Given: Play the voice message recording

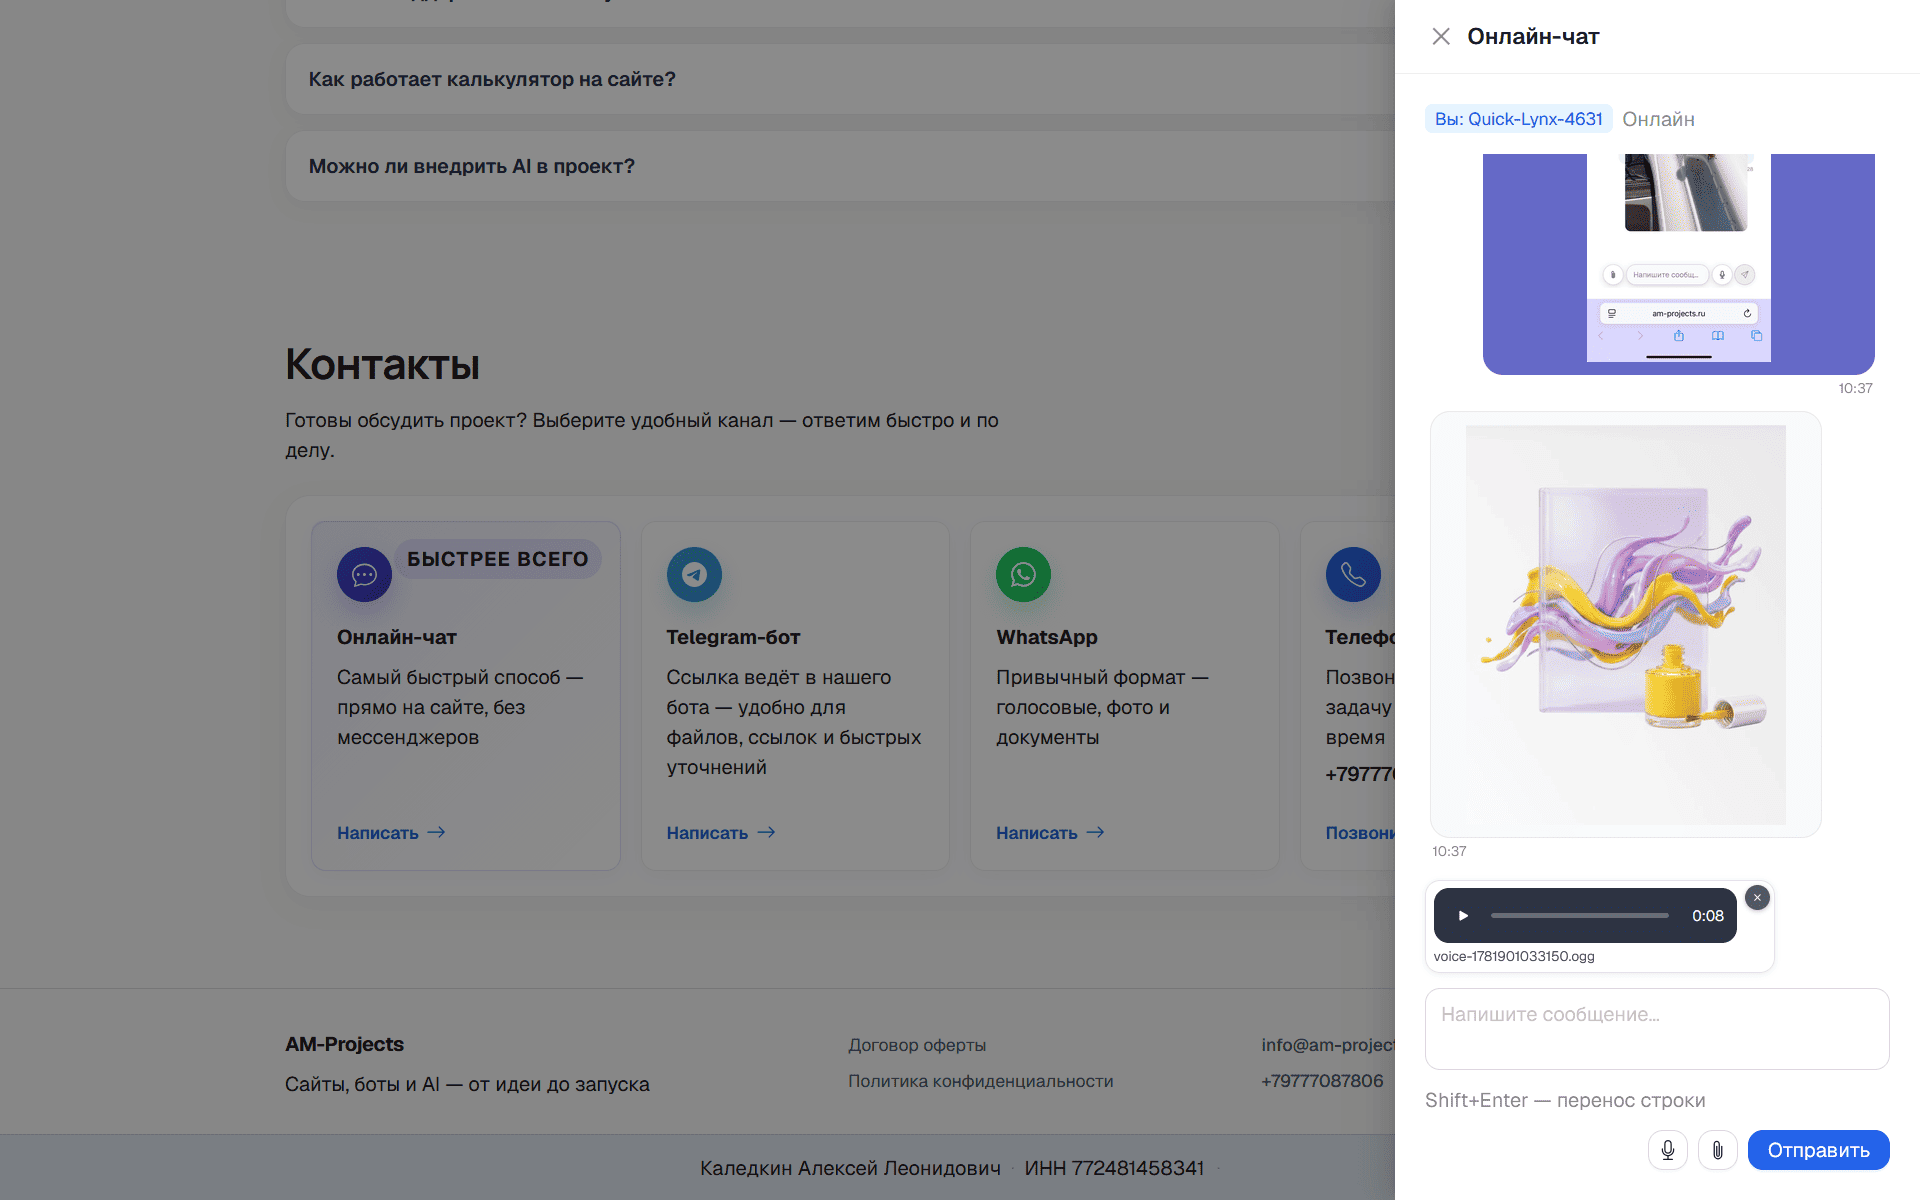Looking at the screenshot, I should click(x=1463, y=916).
